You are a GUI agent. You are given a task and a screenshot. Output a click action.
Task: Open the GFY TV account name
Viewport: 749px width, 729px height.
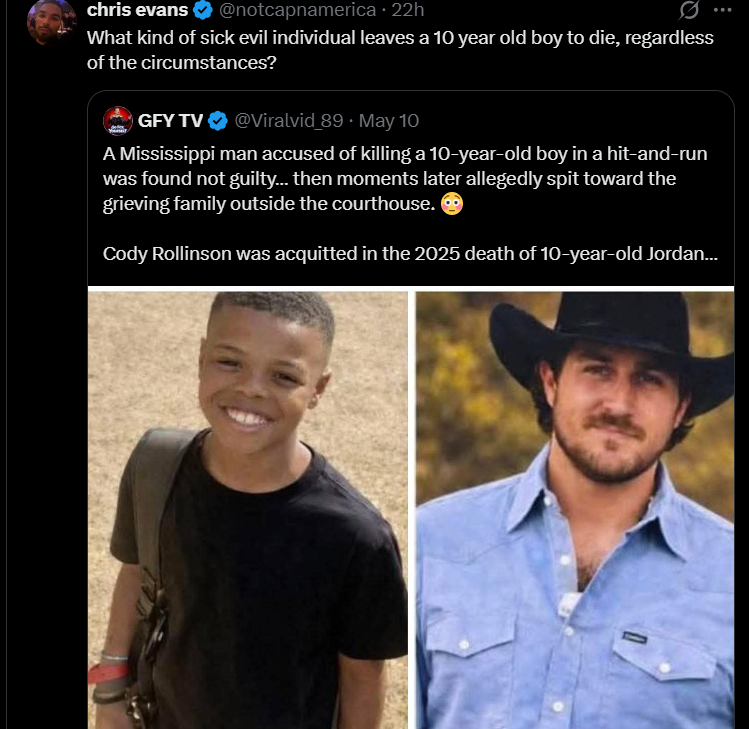click(171, 121)
